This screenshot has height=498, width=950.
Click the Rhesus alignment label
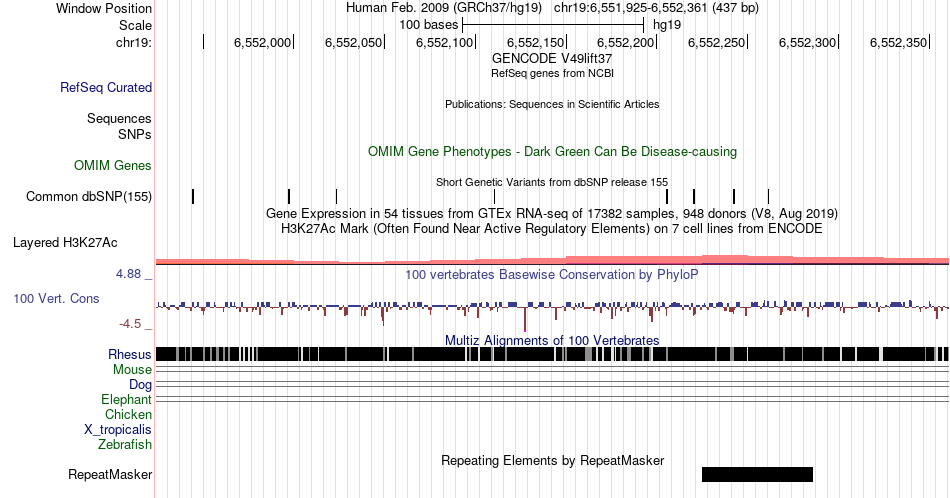(x=130, y=354)
